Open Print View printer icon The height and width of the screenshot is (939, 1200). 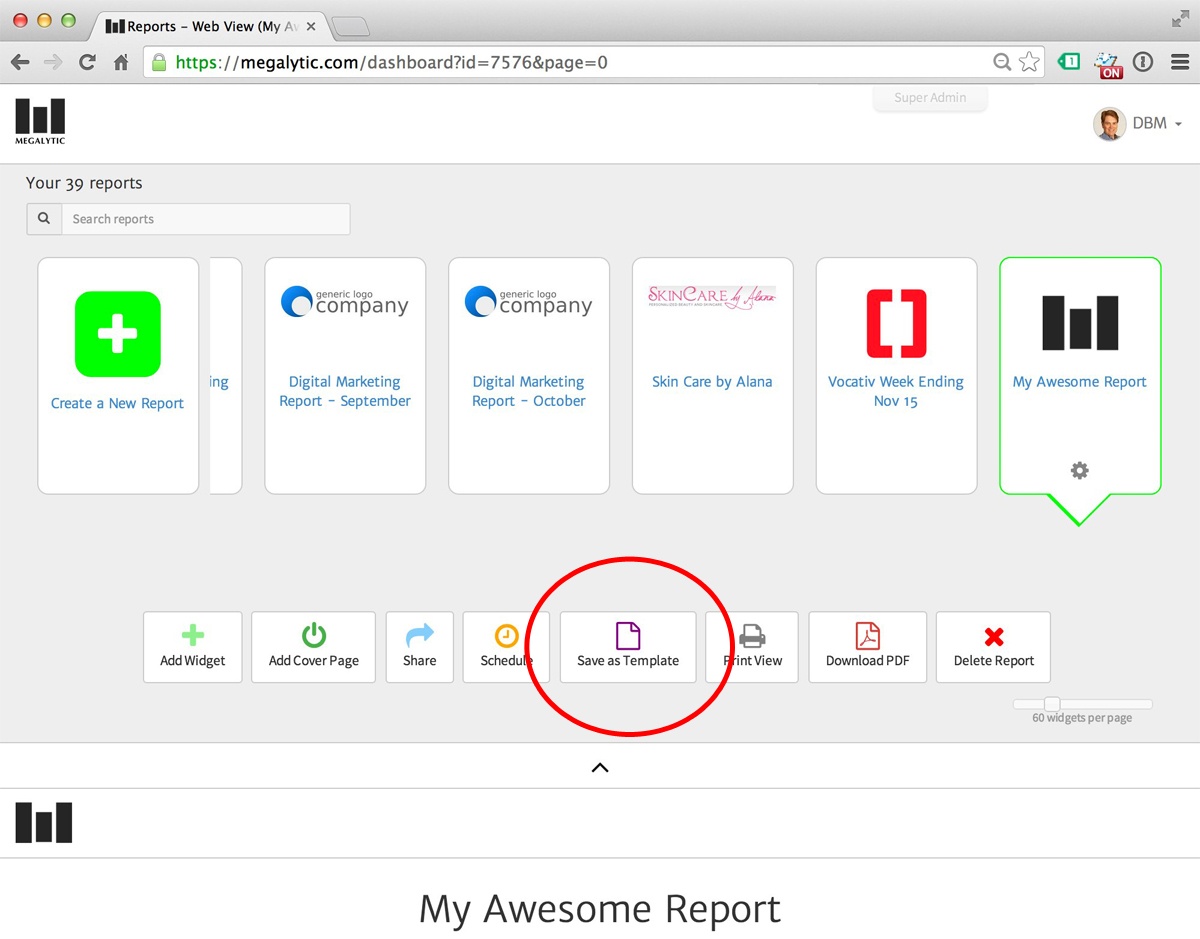[752, 635]
